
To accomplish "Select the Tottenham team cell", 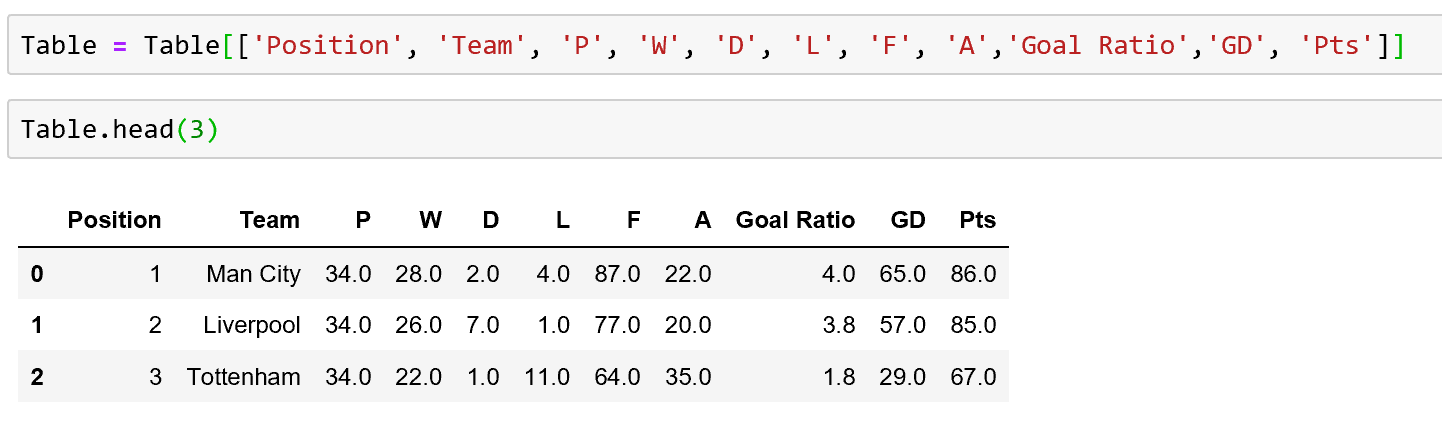I will (x=243, y=377).
